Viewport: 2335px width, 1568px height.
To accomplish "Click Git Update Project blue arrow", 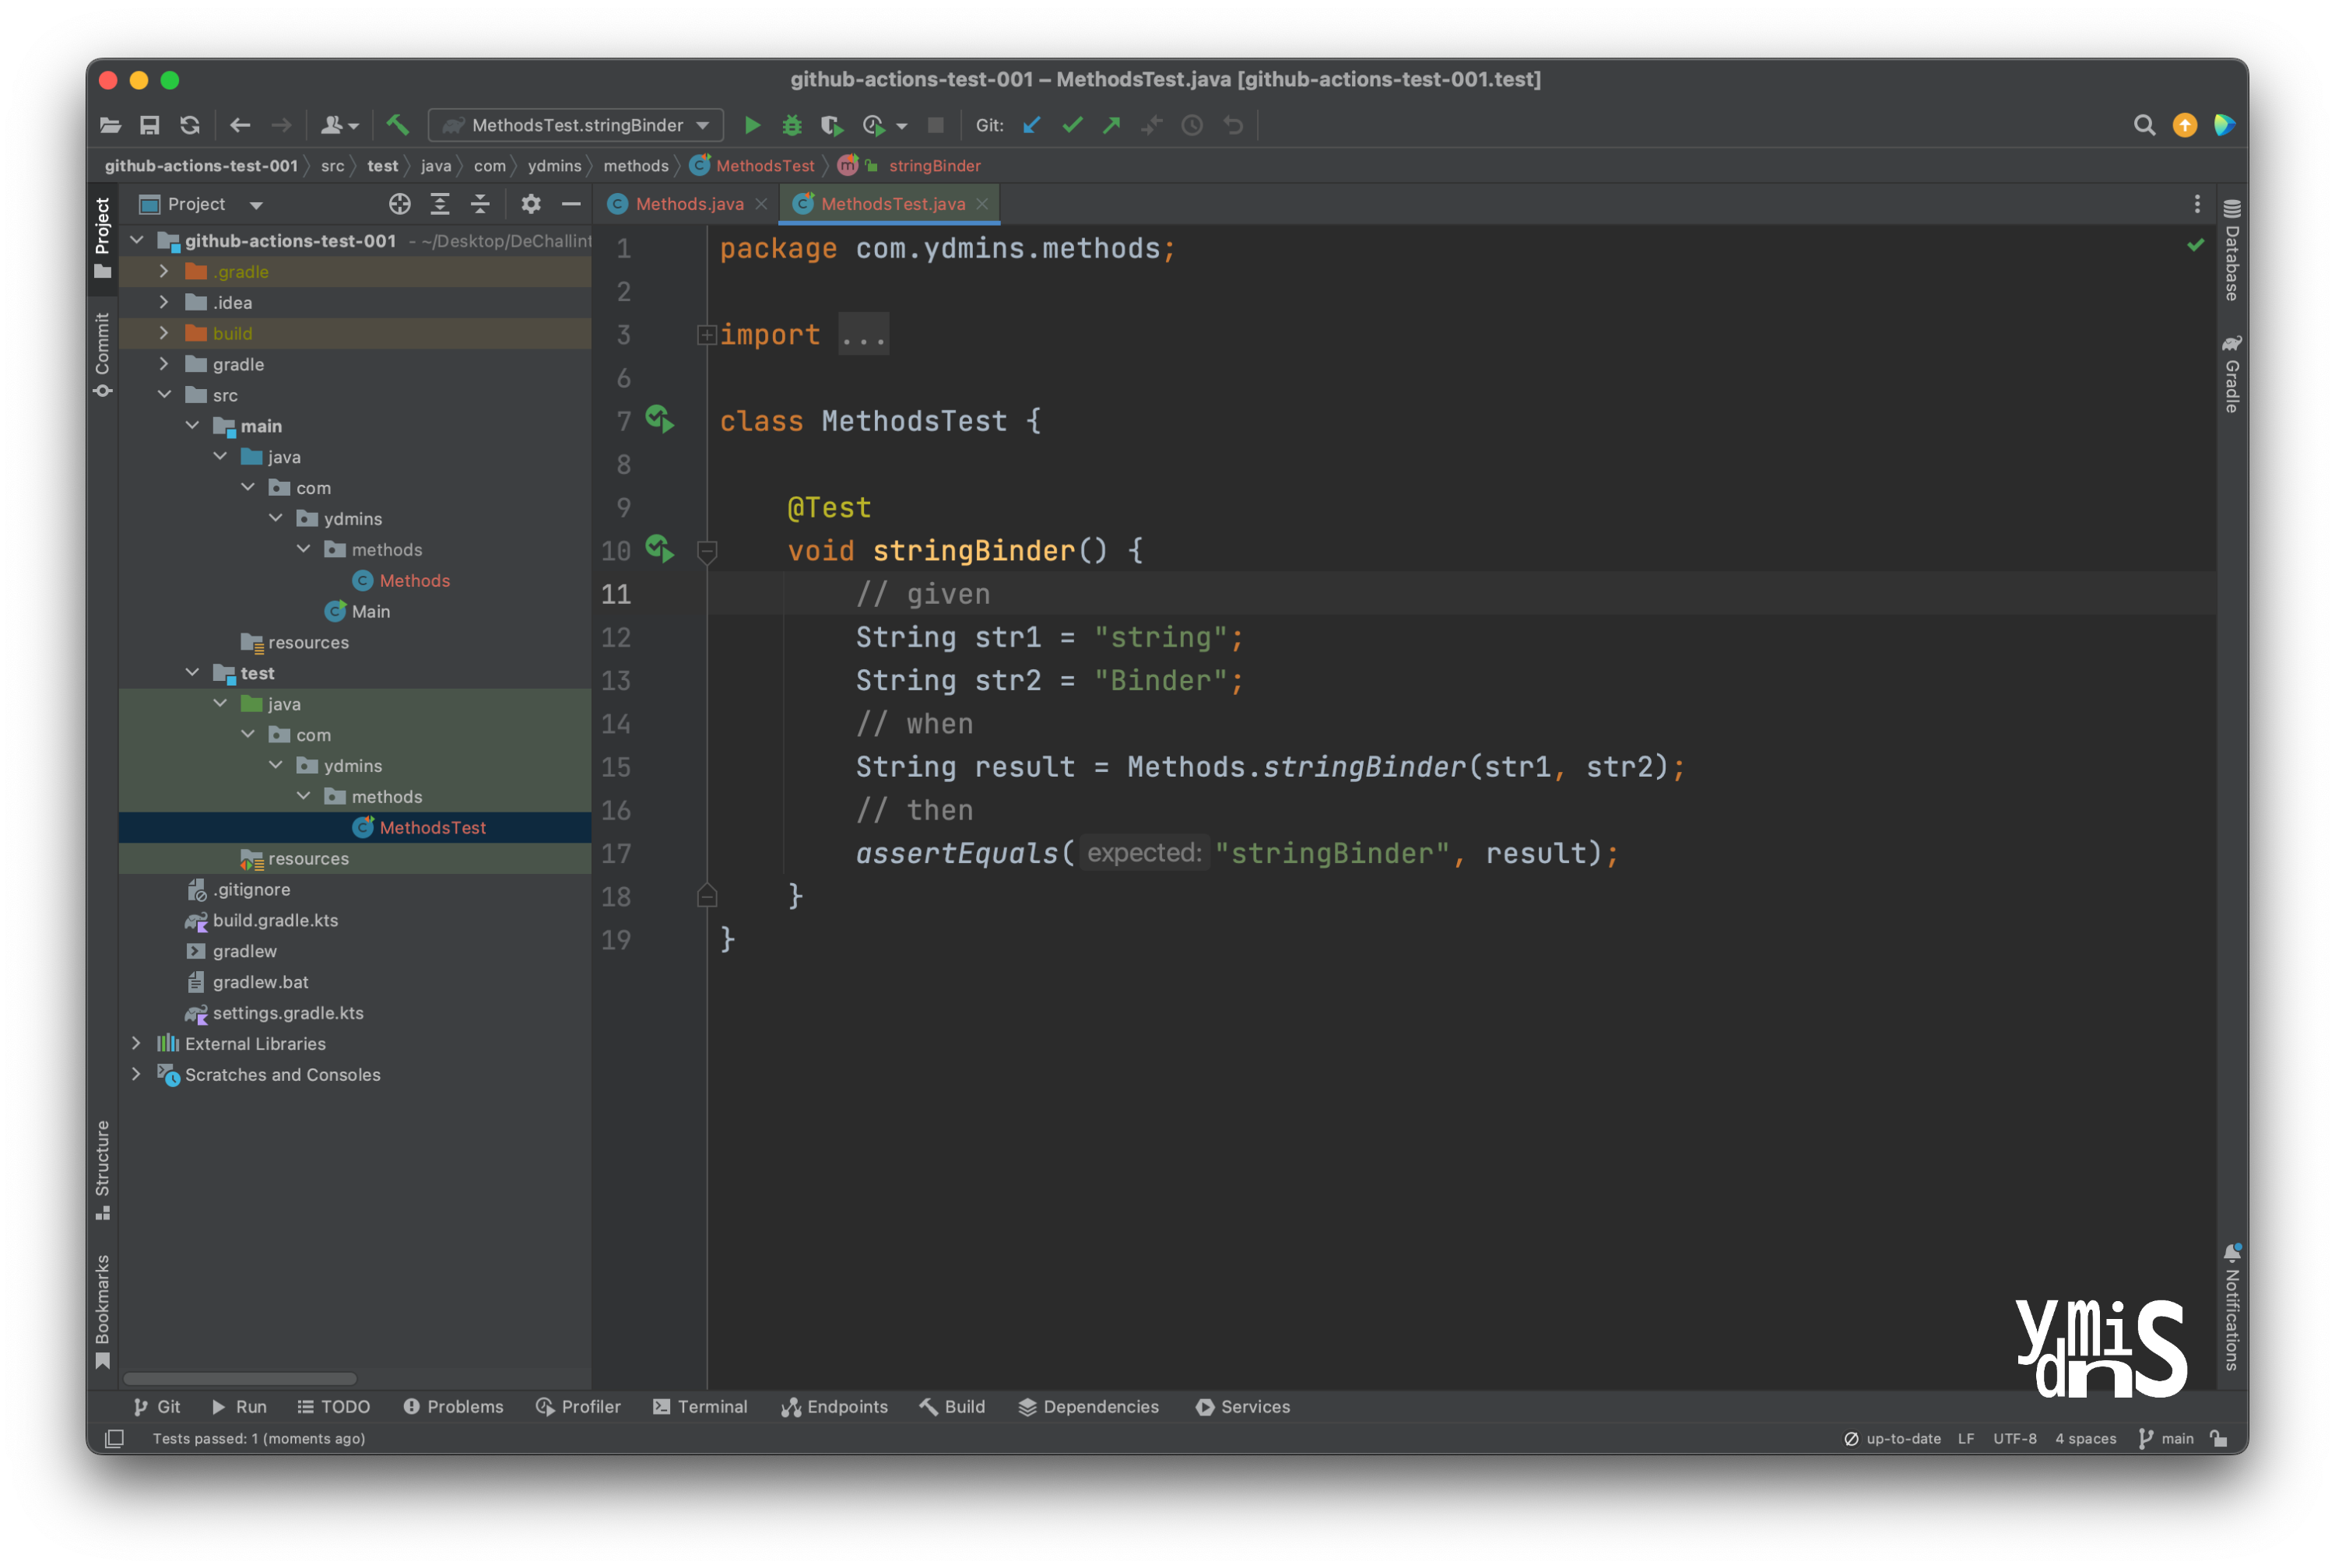I will [x=1032, y=125].
